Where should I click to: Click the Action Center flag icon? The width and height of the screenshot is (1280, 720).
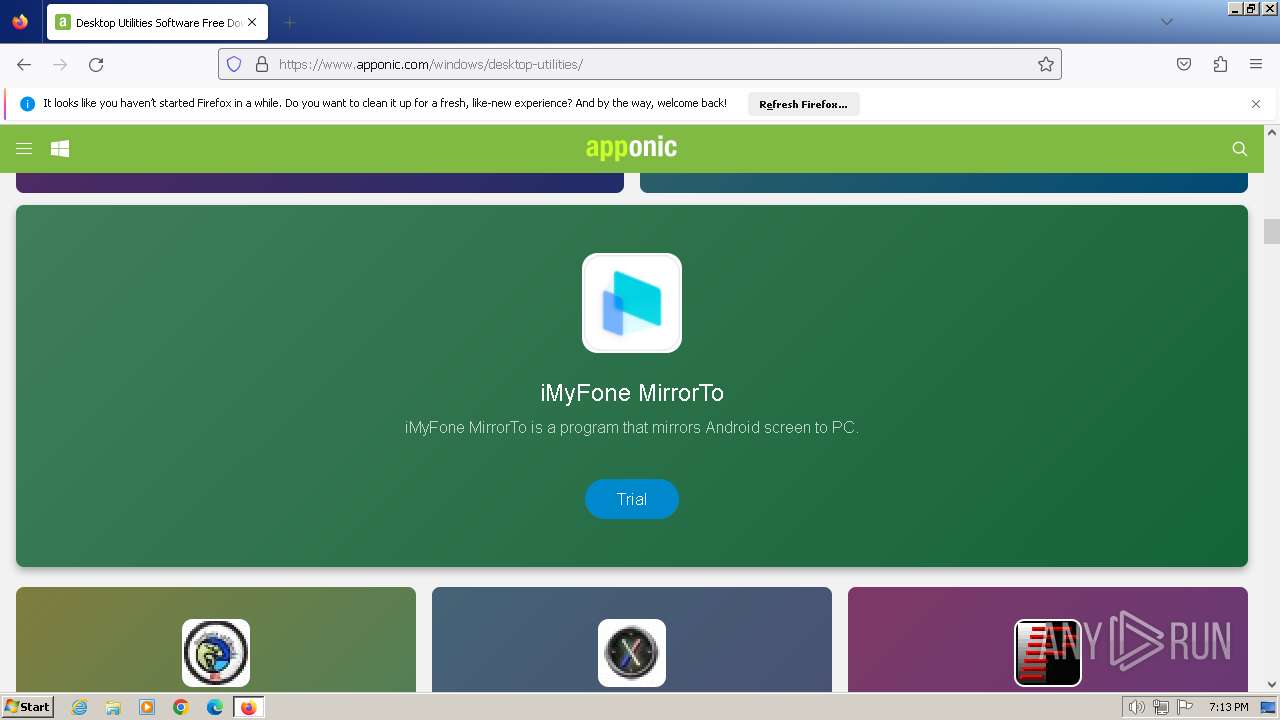[x=1185, y=707]
